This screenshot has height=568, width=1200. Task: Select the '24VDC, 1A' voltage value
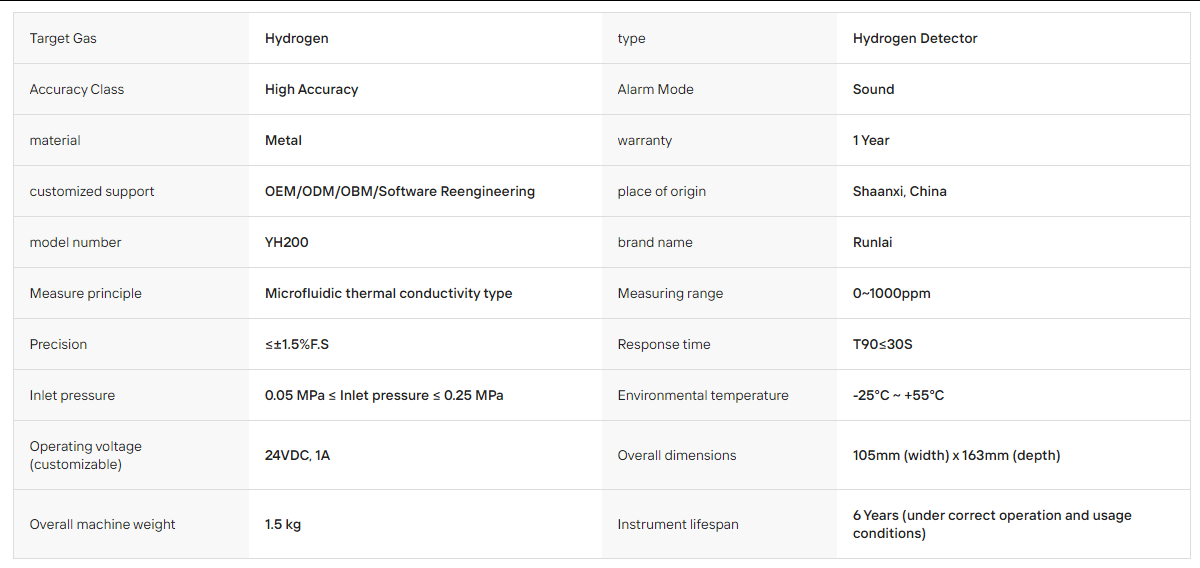297,456
